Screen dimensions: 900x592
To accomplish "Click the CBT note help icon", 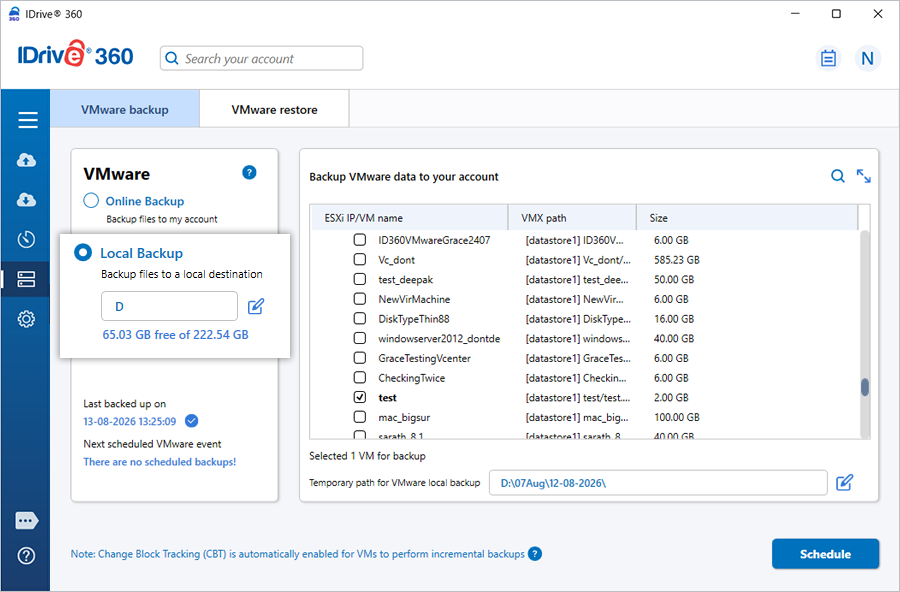I will pos(535,554).
